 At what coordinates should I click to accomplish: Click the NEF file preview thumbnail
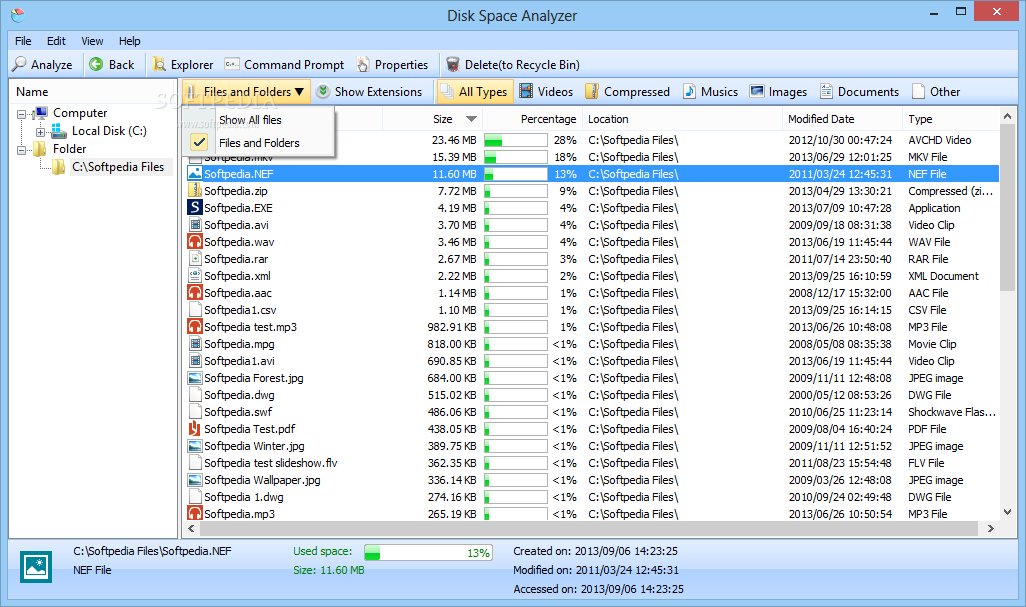(36, 566)
